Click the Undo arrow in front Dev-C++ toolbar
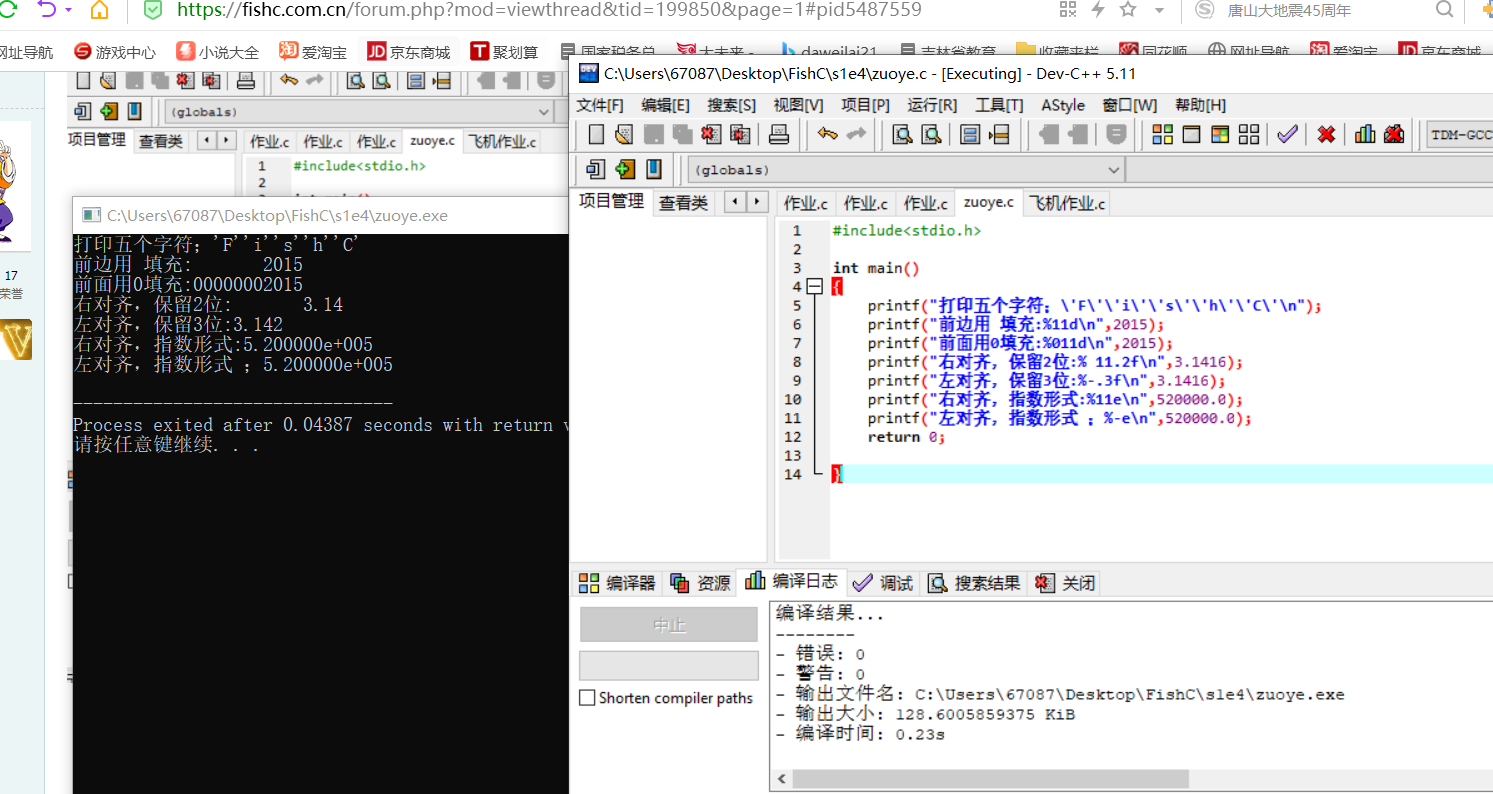Image resolution: width=1493 pixels, height=794 pixels. (827, 134)
